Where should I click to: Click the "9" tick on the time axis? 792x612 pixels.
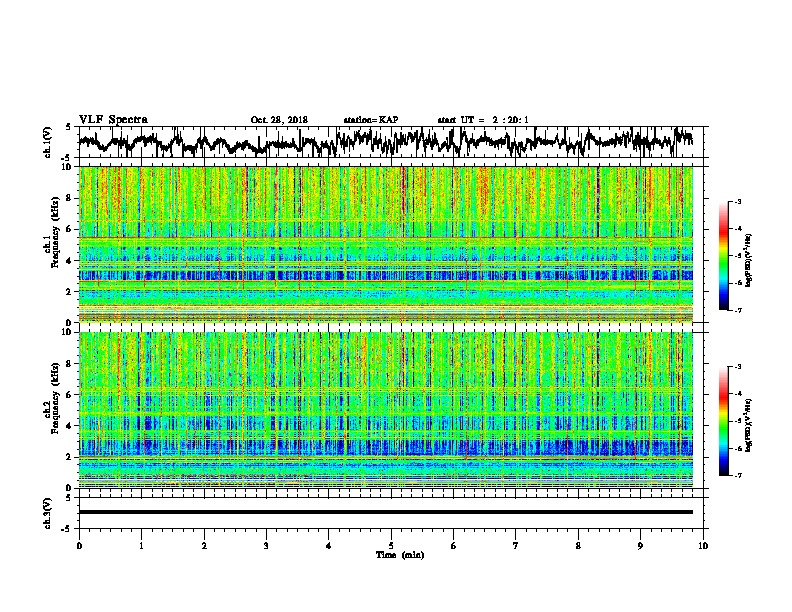640,546
